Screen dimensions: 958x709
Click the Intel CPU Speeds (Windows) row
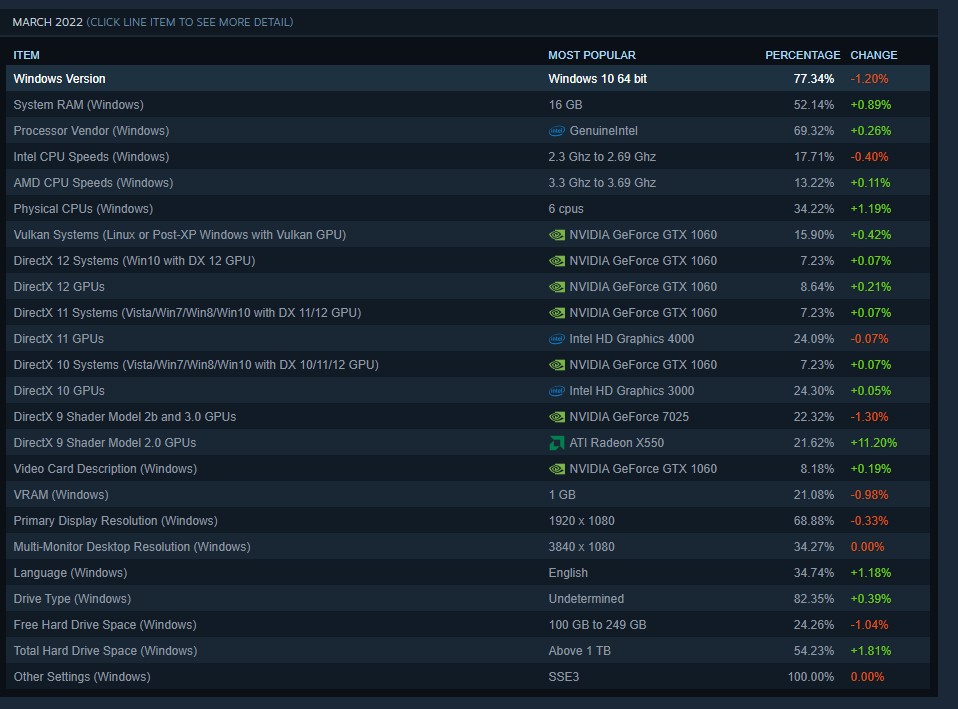91,157
